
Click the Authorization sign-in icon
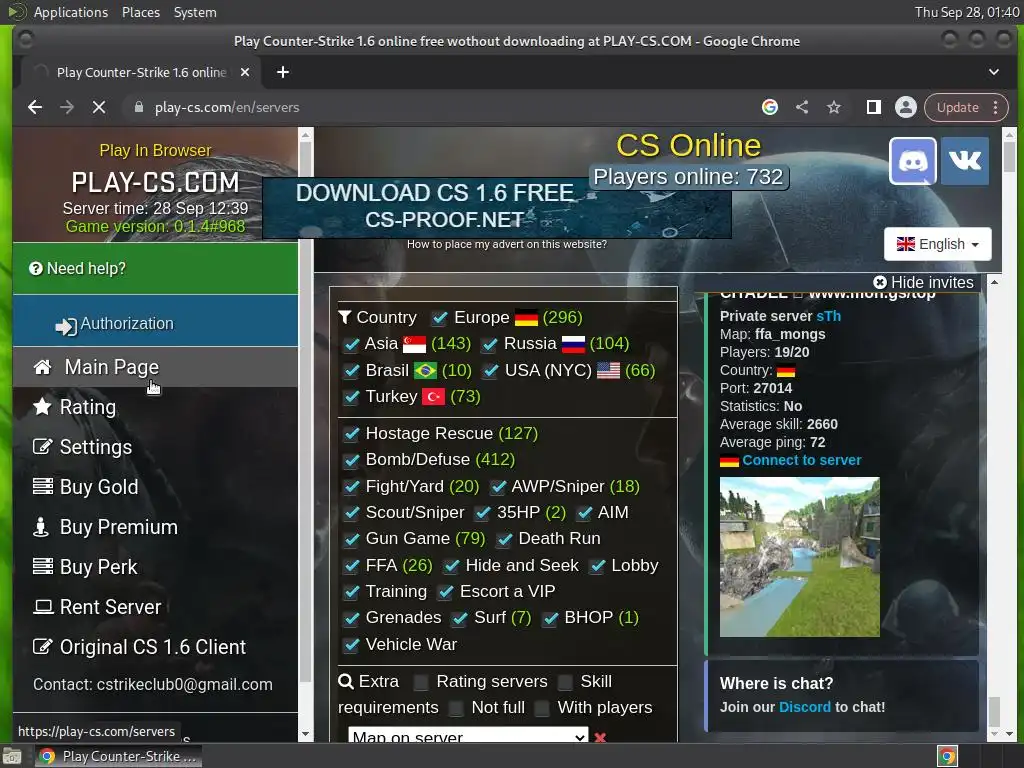coord(66,326)
